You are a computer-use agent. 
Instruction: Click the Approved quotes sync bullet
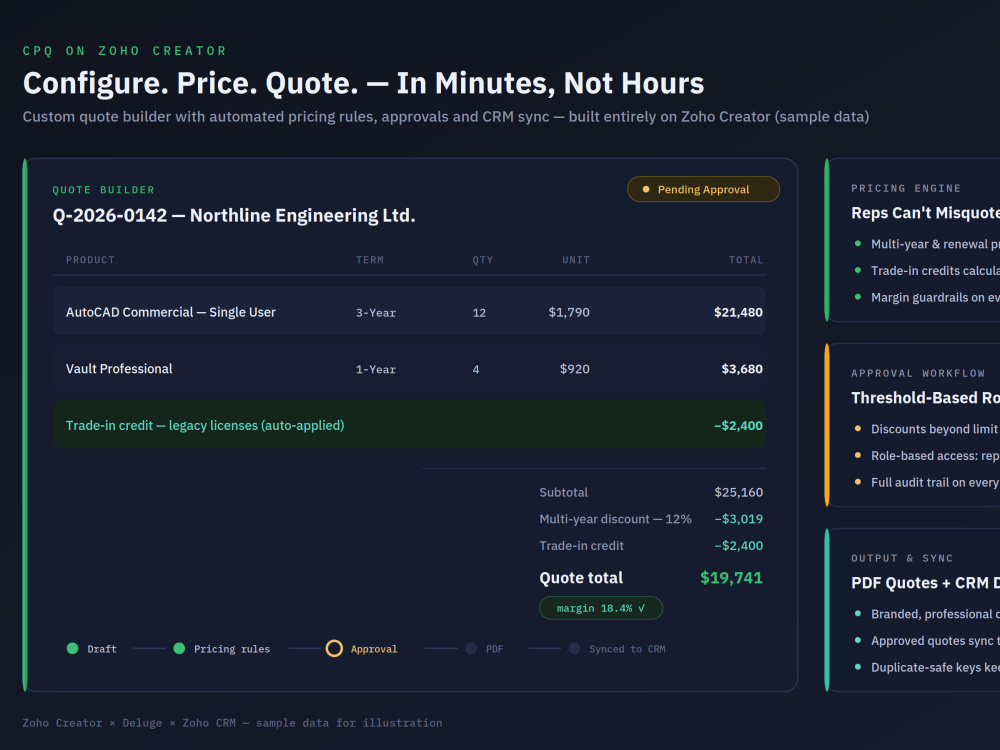click(935, 641)
